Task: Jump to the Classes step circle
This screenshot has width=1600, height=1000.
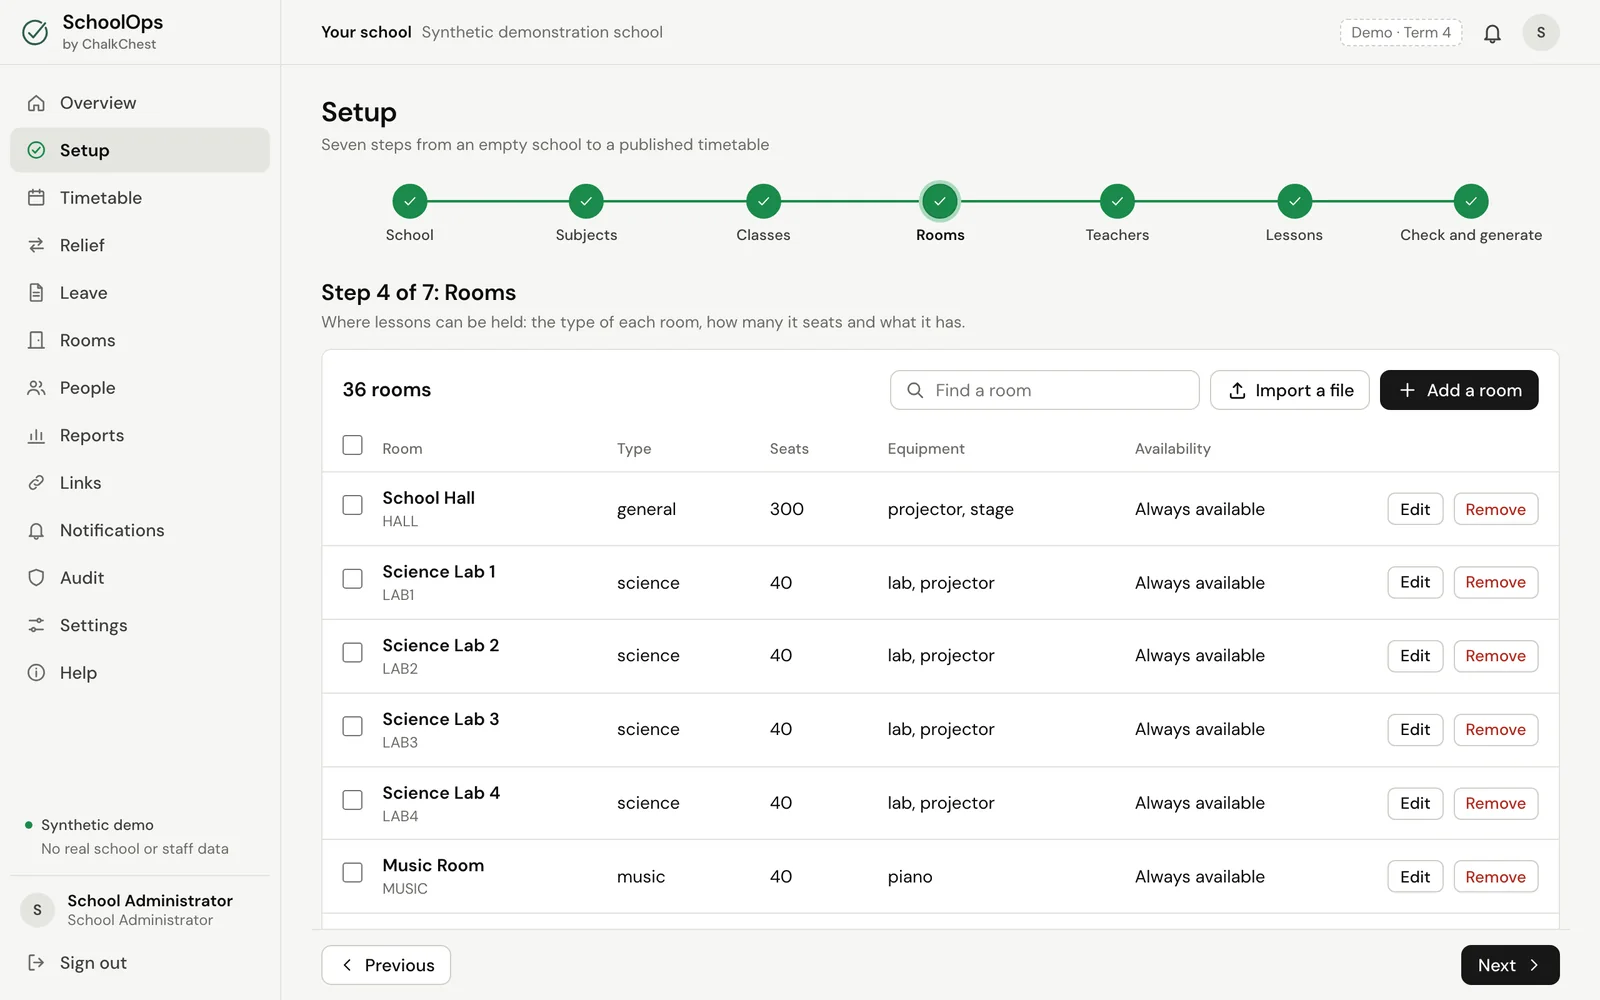Action: (x=763, y=201)
